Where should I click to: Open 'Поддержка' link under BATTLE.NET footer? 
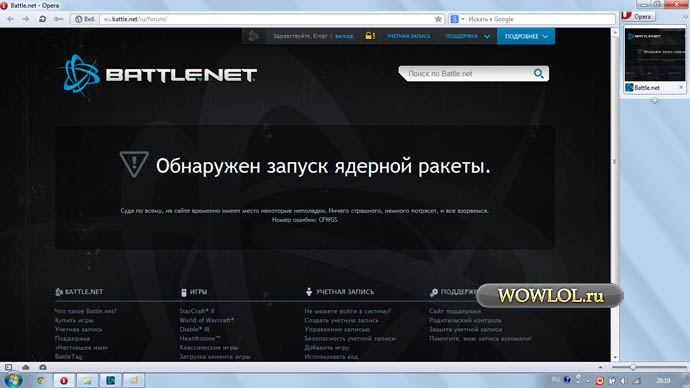tap(72, 339)
